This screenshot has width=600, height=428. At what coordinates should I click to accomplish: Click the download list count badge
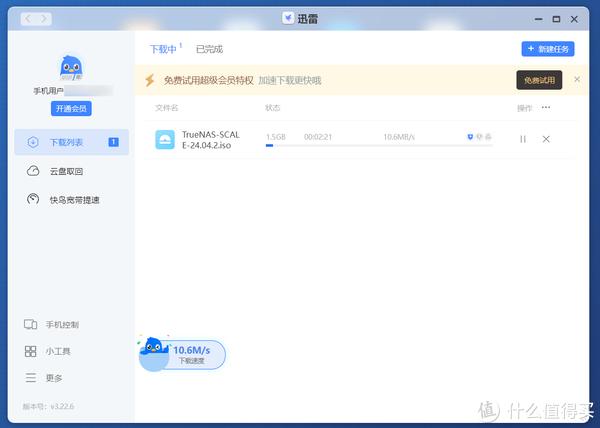click(x=114, y=142)
